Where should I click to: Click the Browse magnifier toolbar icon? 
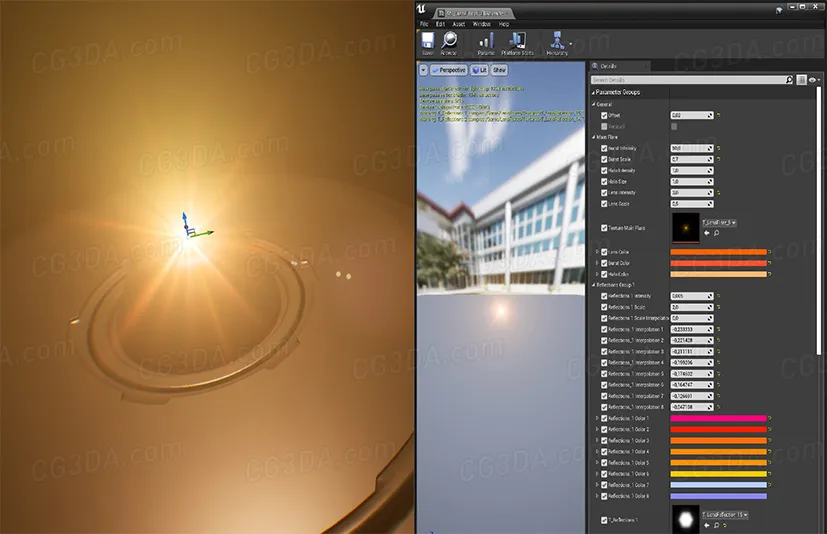pyautogui.click(x=449, y=43)
